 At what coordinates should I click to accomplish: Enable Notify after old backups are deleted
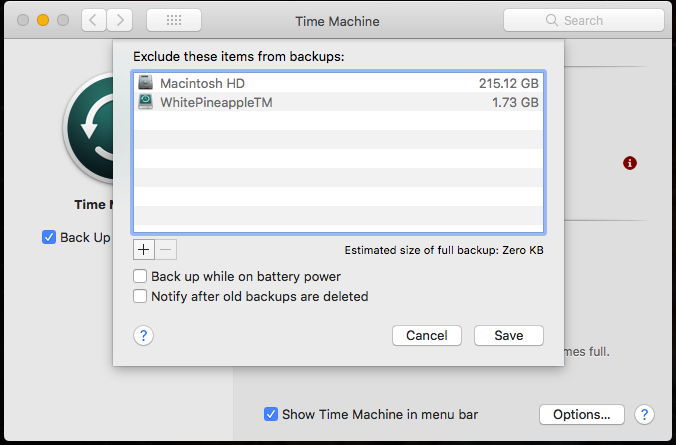coord(141,296)
